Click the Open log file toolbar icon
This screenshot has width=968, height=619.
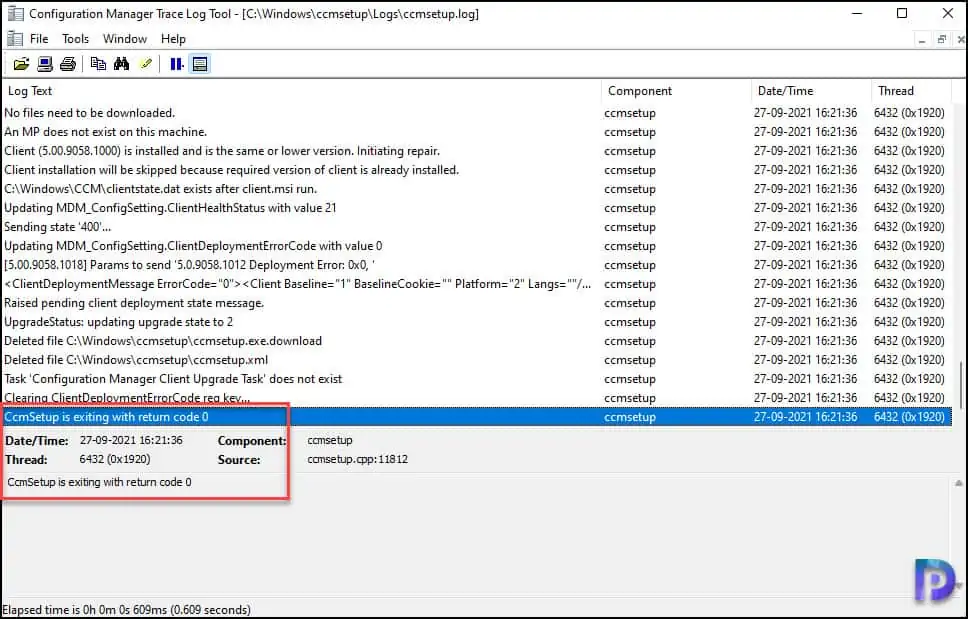pyautogui.click(x=21, y=64)
